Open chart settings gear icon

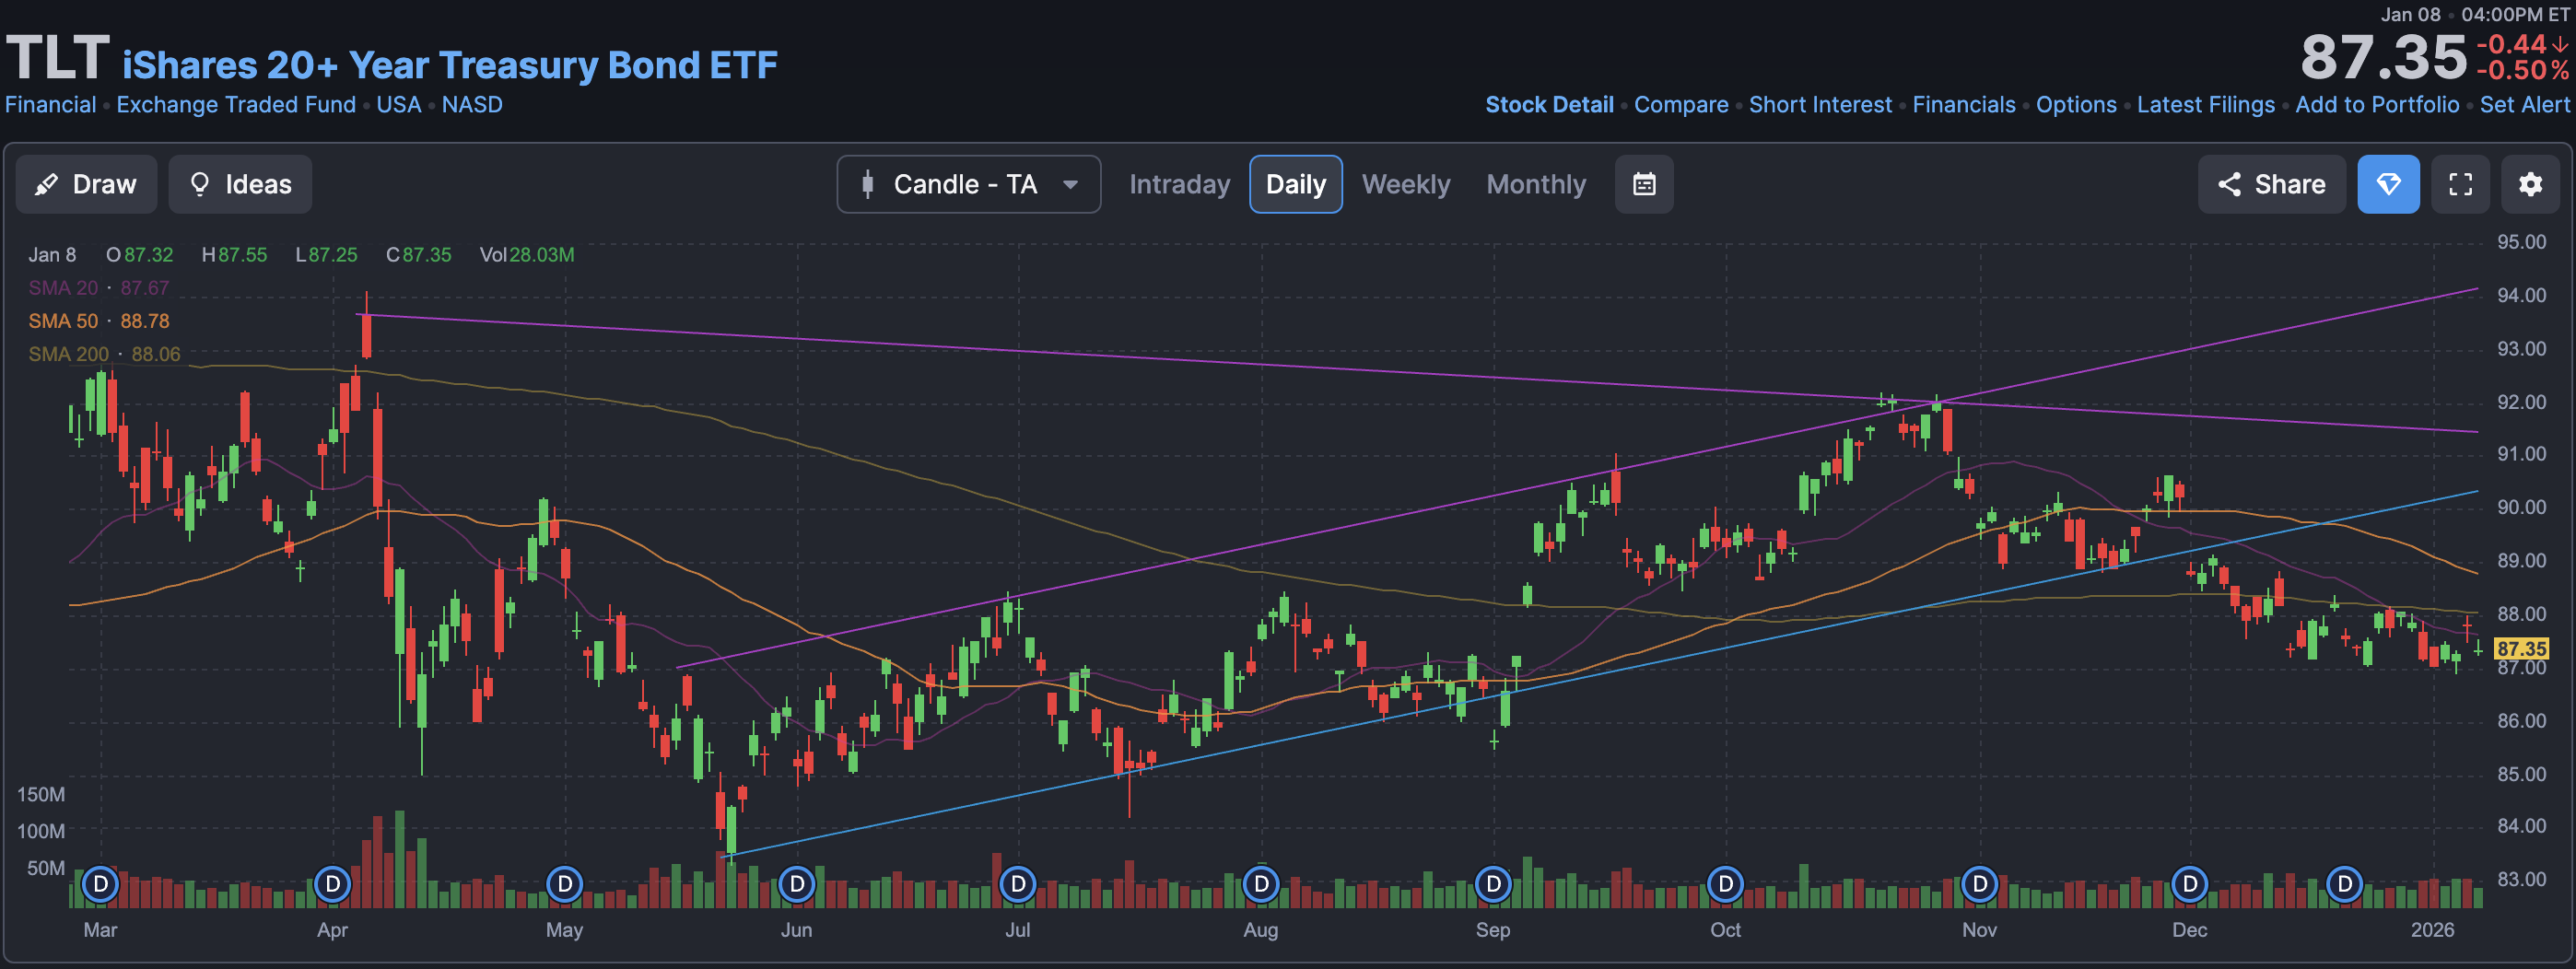pyautogui.click(x=2530, y=184)
